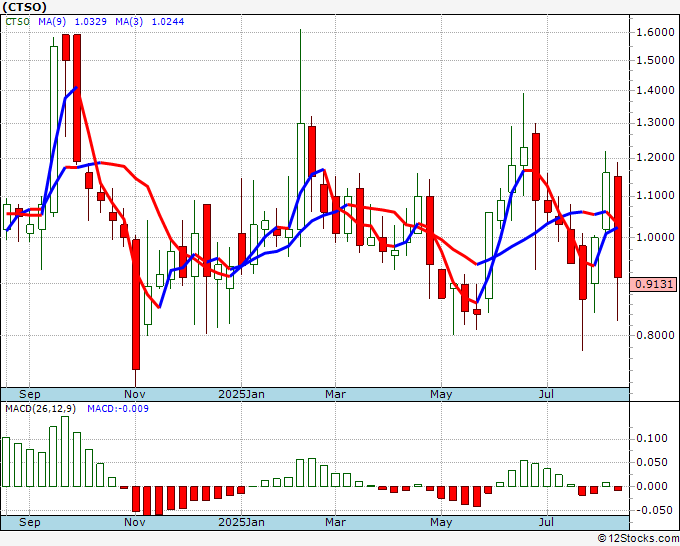Image resolution: width=680 pixels, height=546 pixels.
Task: Click the MACD(26,12,9) indicator label
Action: tap(40, 409)
